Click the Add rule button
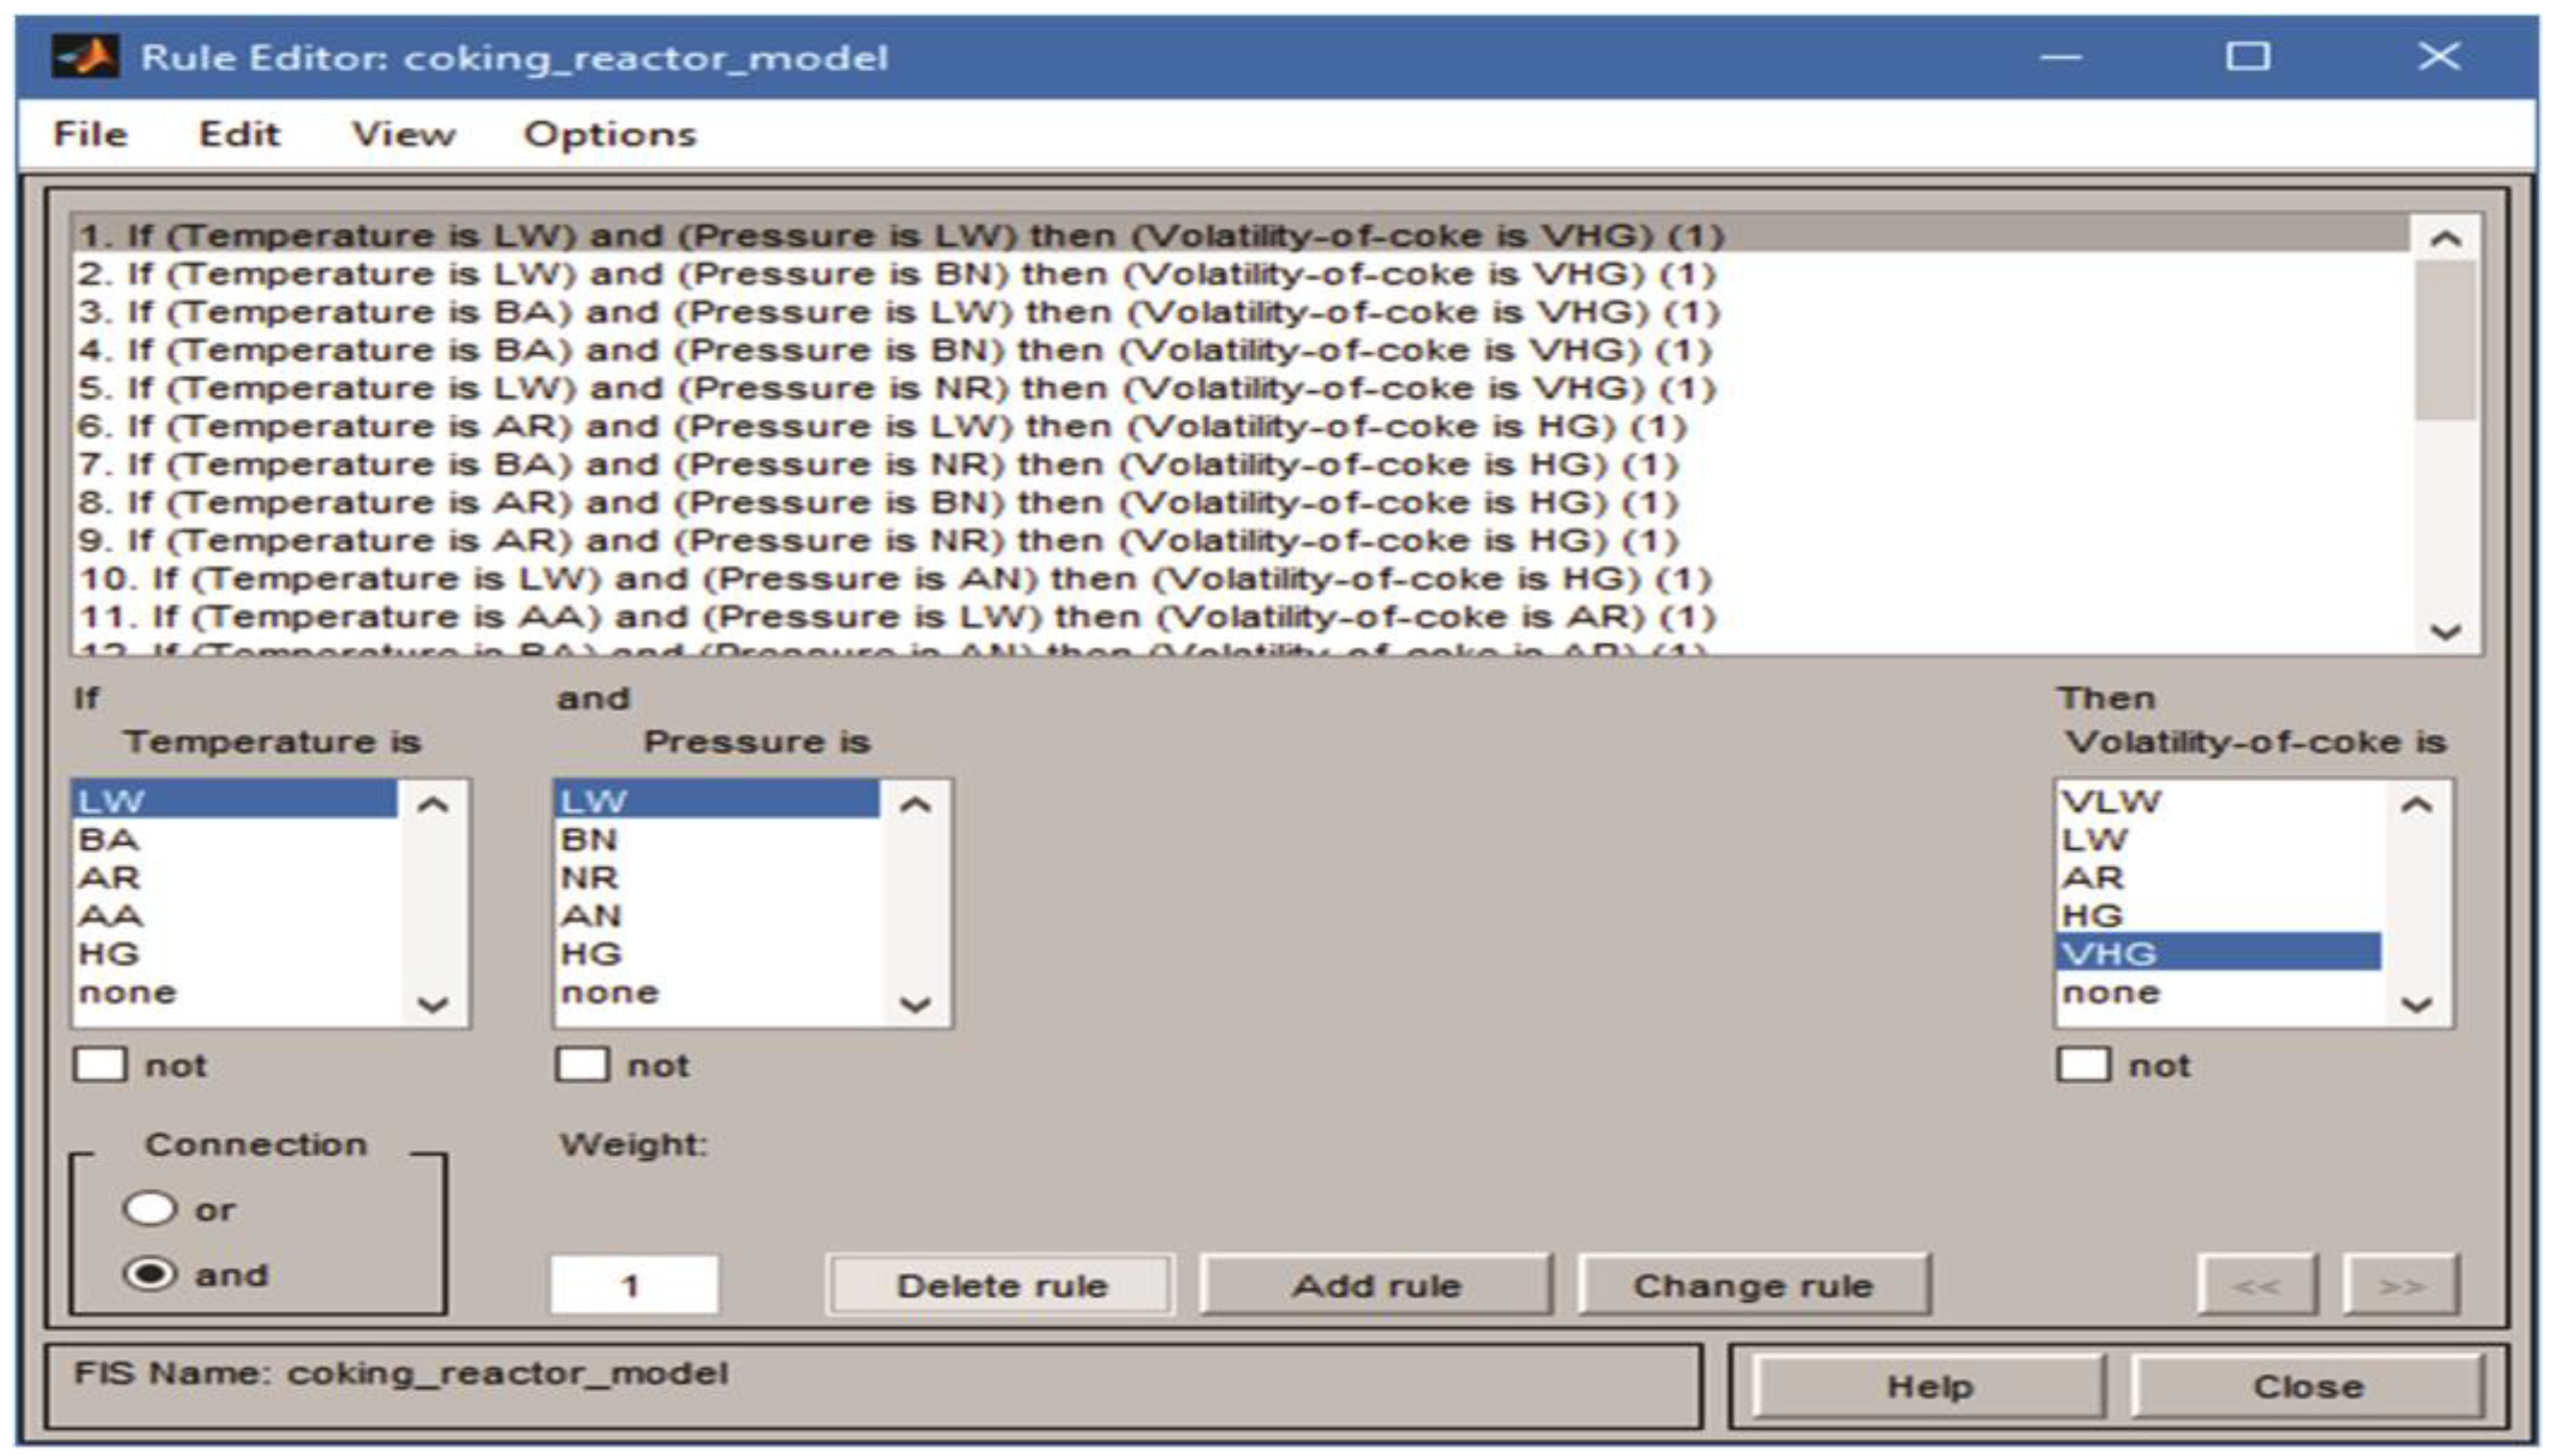The image size is (2551, 1456). click(x=1376, y=1285)
